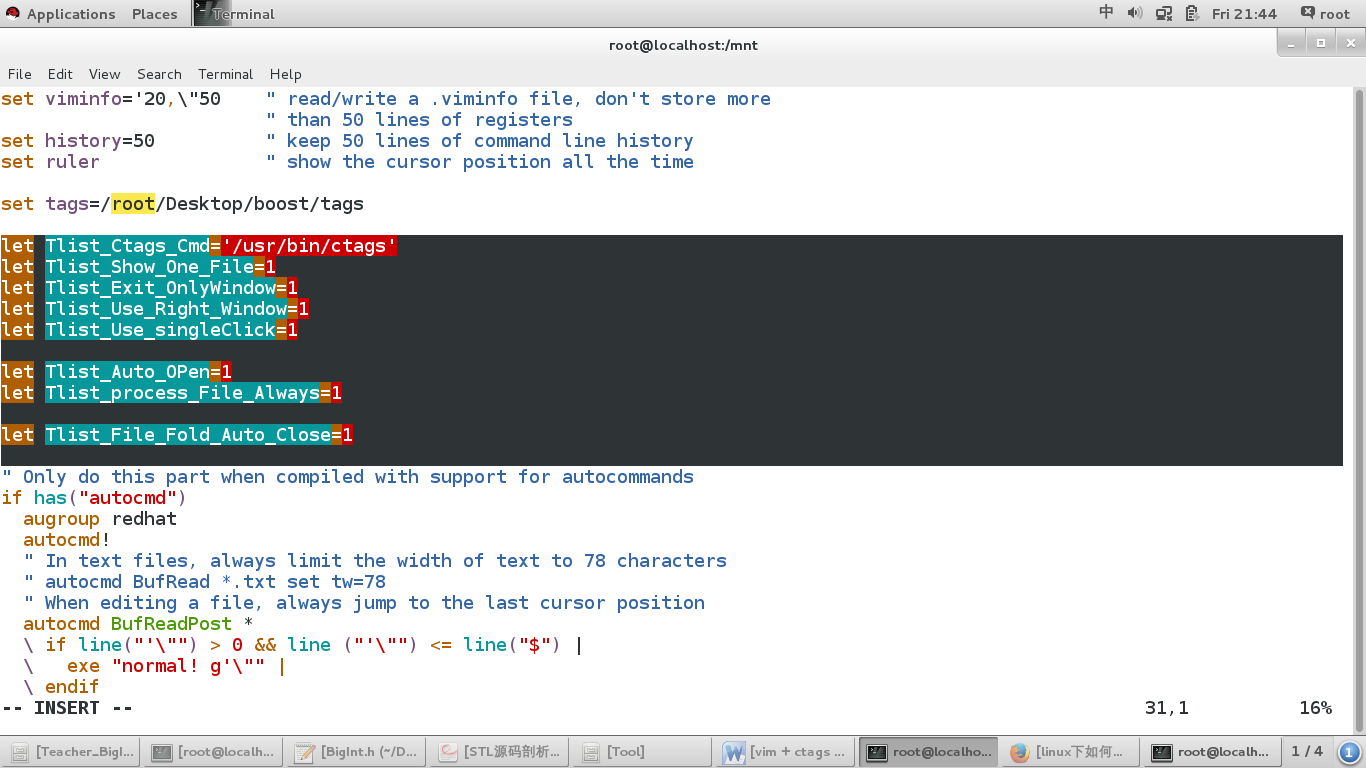
Task: Switch to first root@localh... taskbar window
Action: click(214, 752)
